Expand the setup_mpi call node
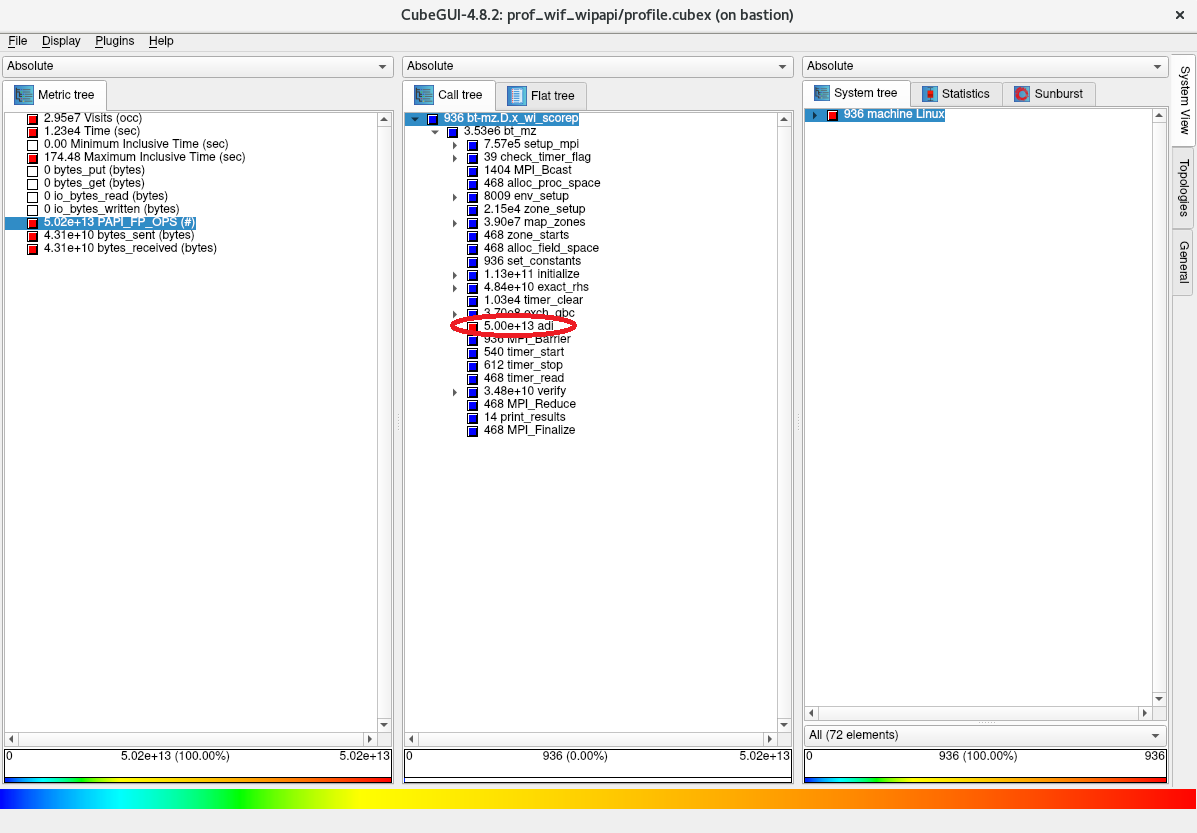The height and width of the screenshot is (833, 1197). pyautogui.click(x=455, y=145)
